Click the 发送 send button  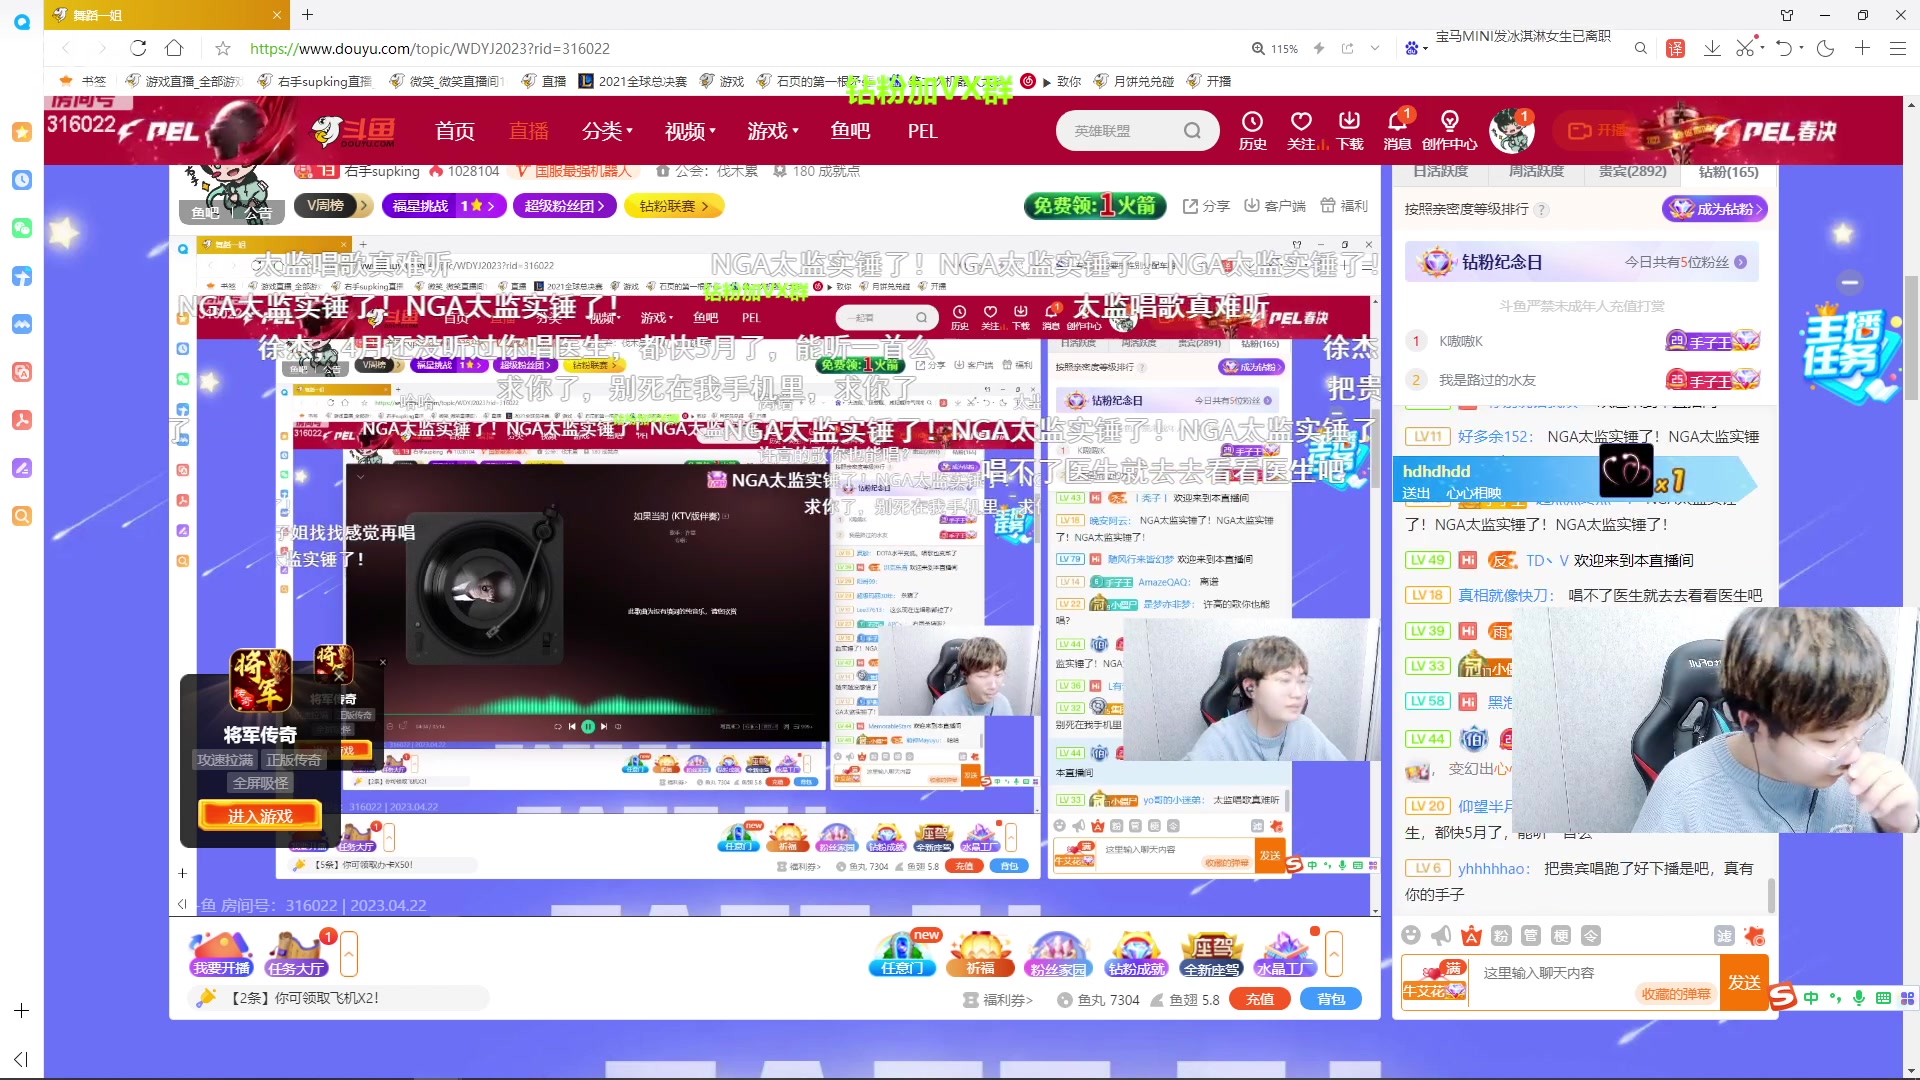1744,983
